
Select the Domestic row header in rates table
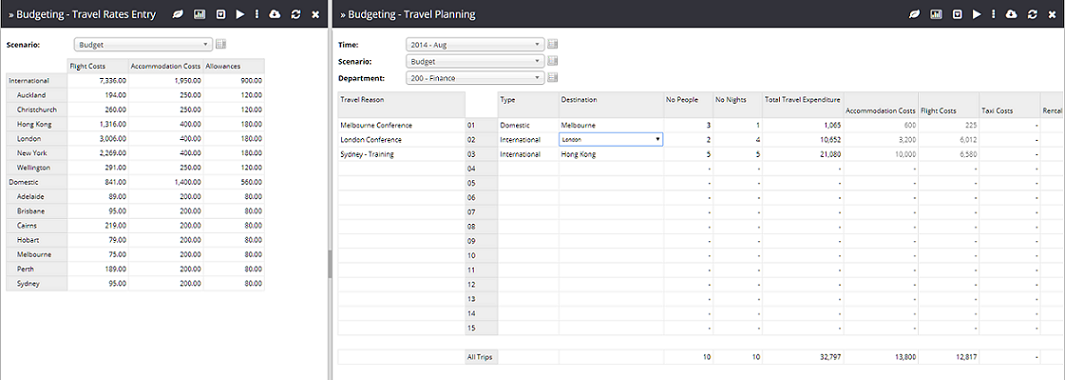tap(37, 182)
